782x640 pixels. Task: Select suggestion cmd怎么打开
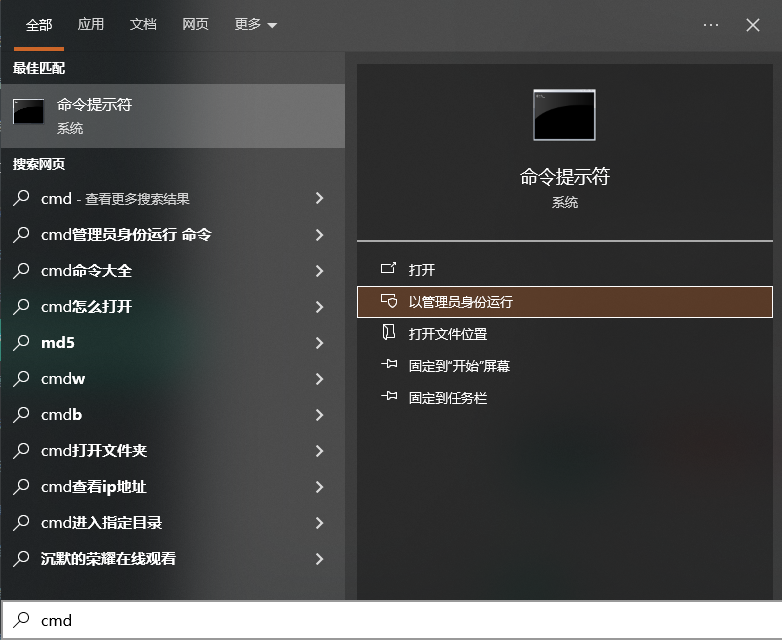point(173,306)
